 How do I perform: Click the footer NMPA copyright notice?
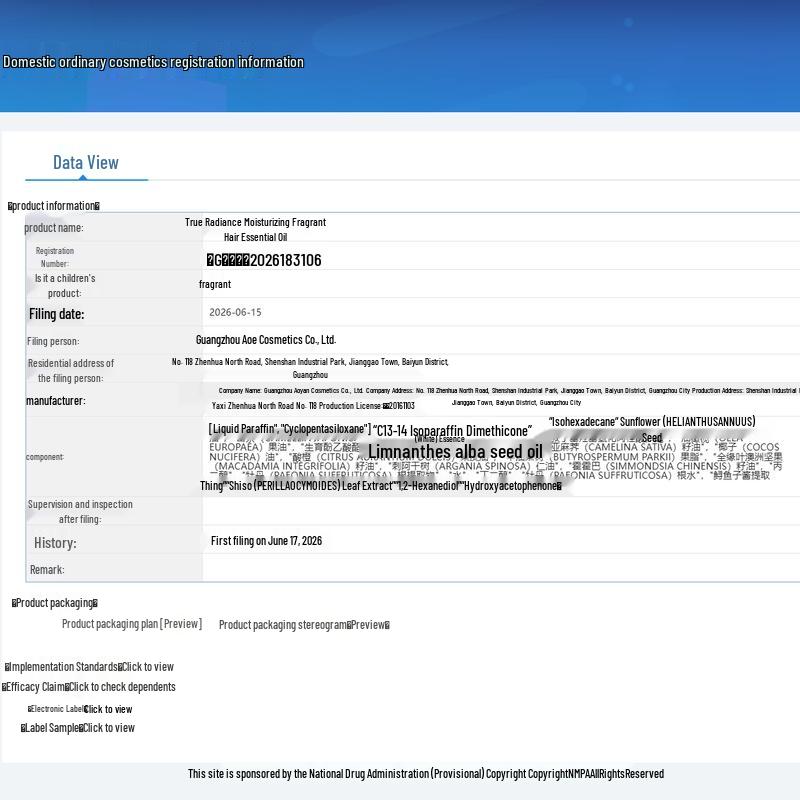[426, 774]
